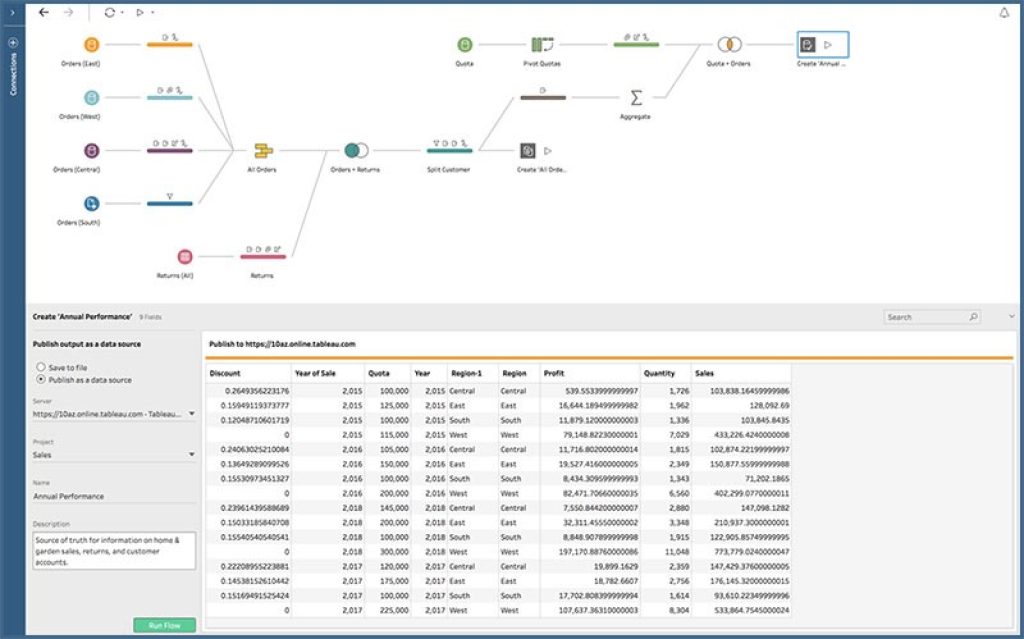1024x639 pixels.
Task: Select the gray clean step before Aggregate
Action: [x=543, y=98]
